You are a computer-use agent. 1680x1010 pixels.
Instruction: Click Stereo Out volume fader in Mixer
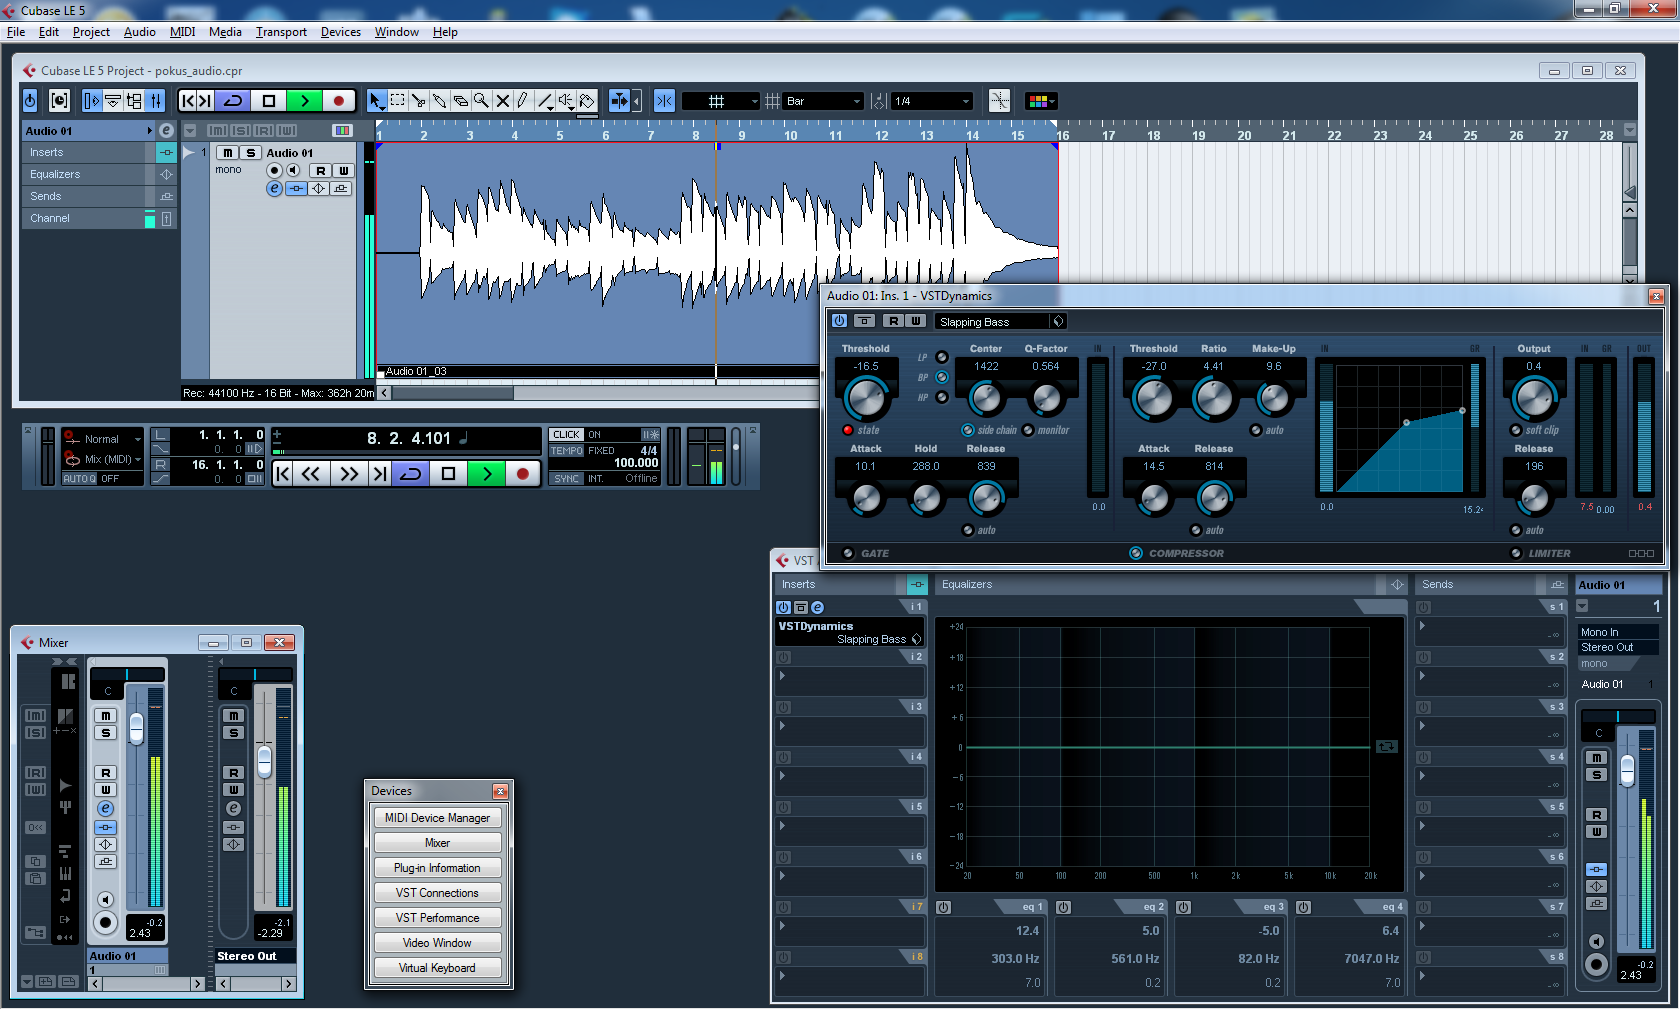pyautogui.click(x=264, y=762)
